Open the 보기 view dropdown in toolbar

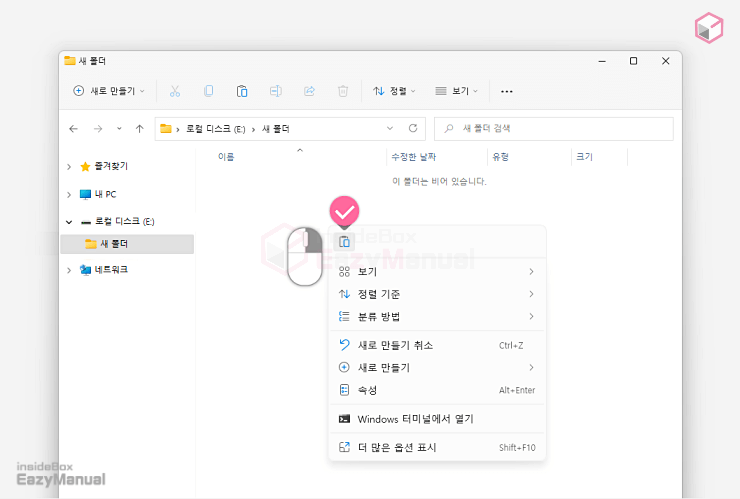tap(456, 91)
